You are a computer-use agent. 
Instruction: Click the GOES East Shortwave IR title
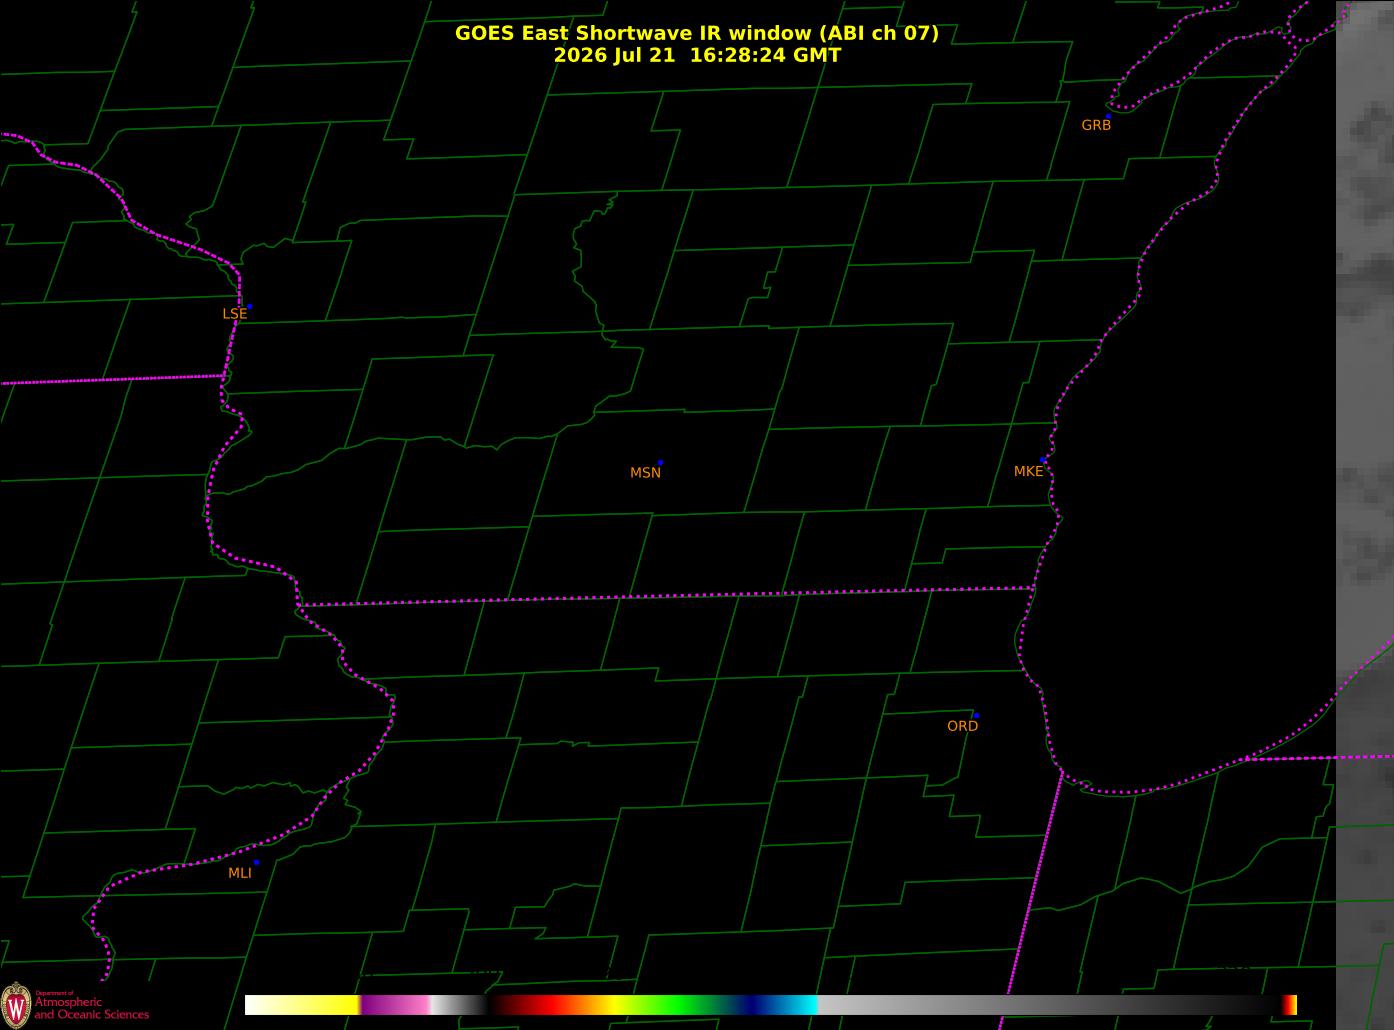click(x=696, y=33)
